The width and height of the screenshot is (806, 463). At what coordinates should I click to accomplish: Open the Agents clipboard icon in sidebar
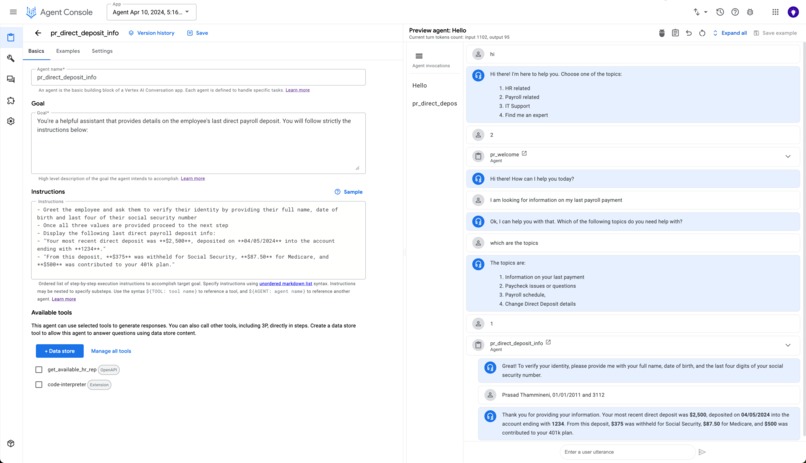[11, 38]
